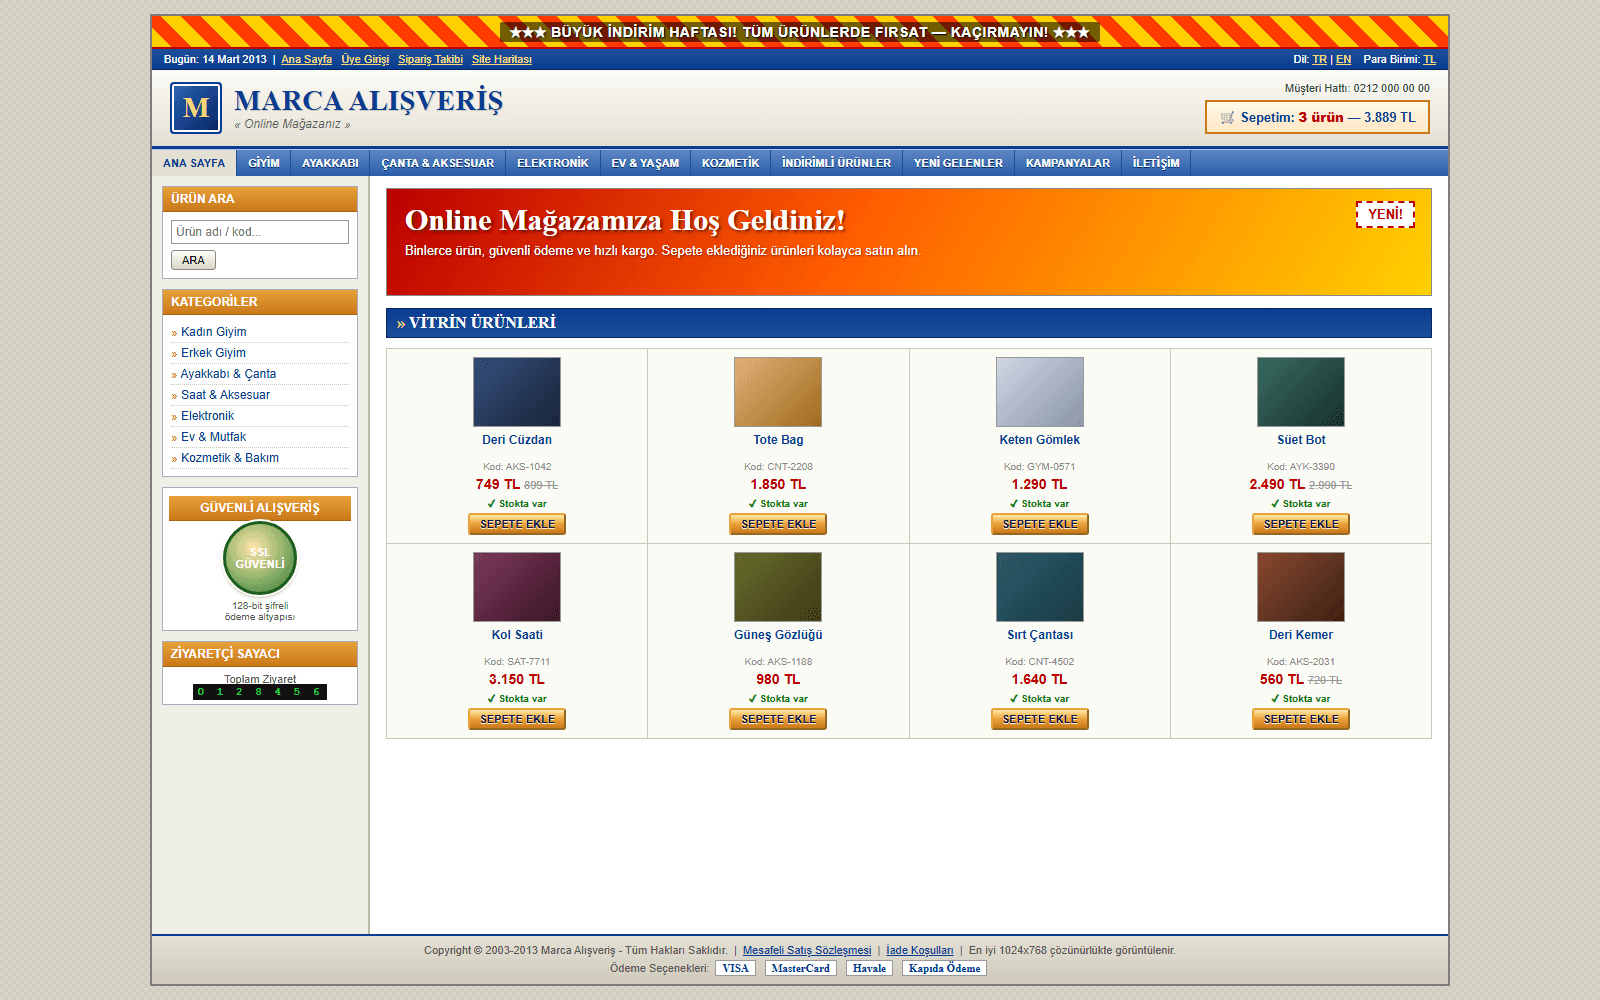The height and width of the screenshot is (1000, 1600).
Task: Focus the product search input field
Action: coord(260,232)
